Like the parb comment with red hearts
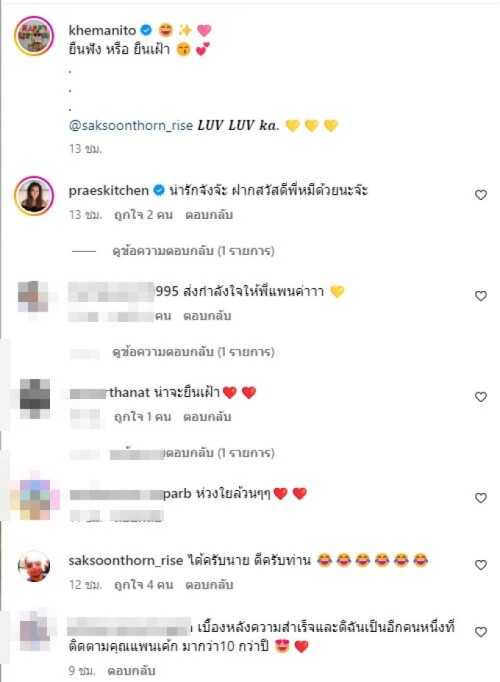 480,498
